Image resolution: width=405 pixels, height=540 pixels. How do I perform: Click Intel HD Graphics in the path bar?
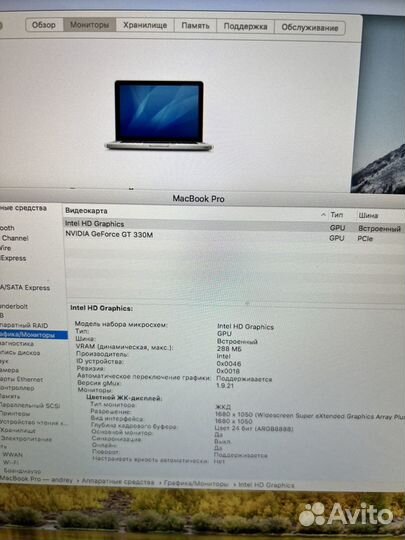coord(266,485)
